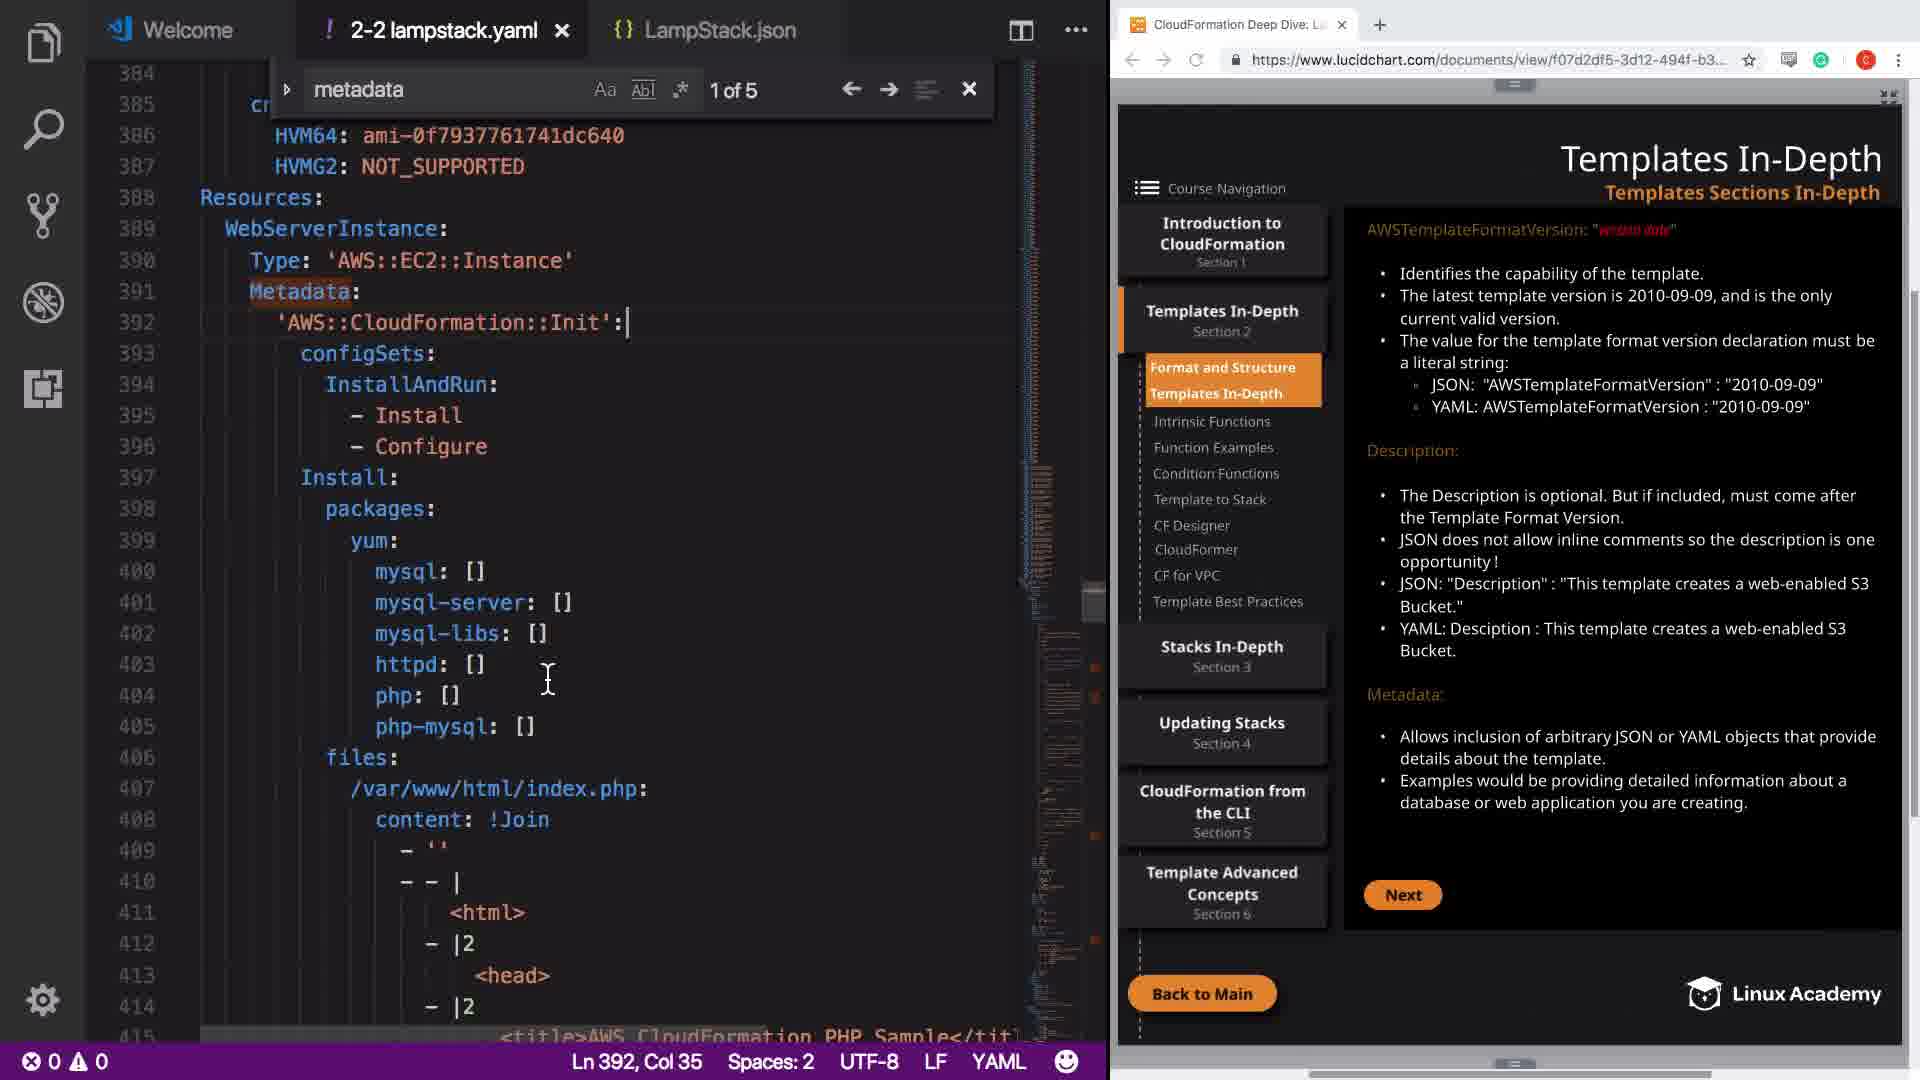1920x1080 pixels.
Task: Click the split editor icon
Action: 1021,30
